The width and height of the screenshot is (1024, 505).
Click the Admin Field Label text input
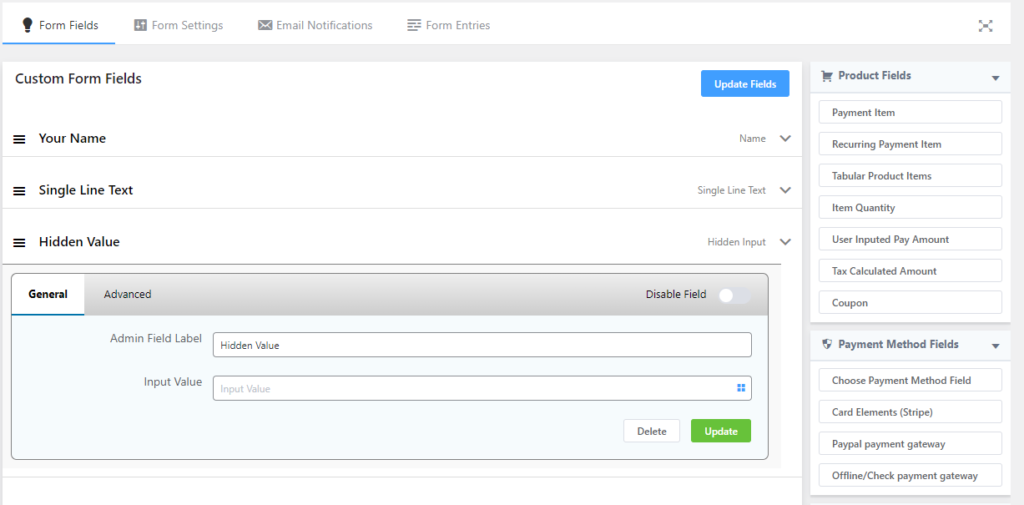pos(482,345)
